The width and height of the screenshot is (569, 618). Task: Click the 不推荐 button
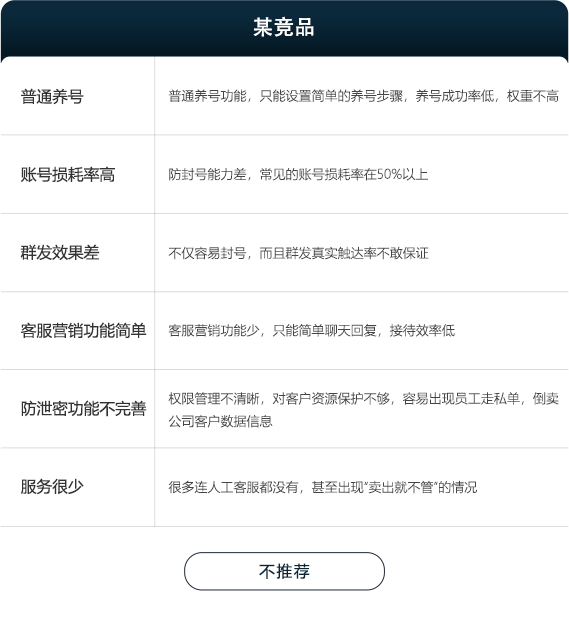tap(284, 571)
